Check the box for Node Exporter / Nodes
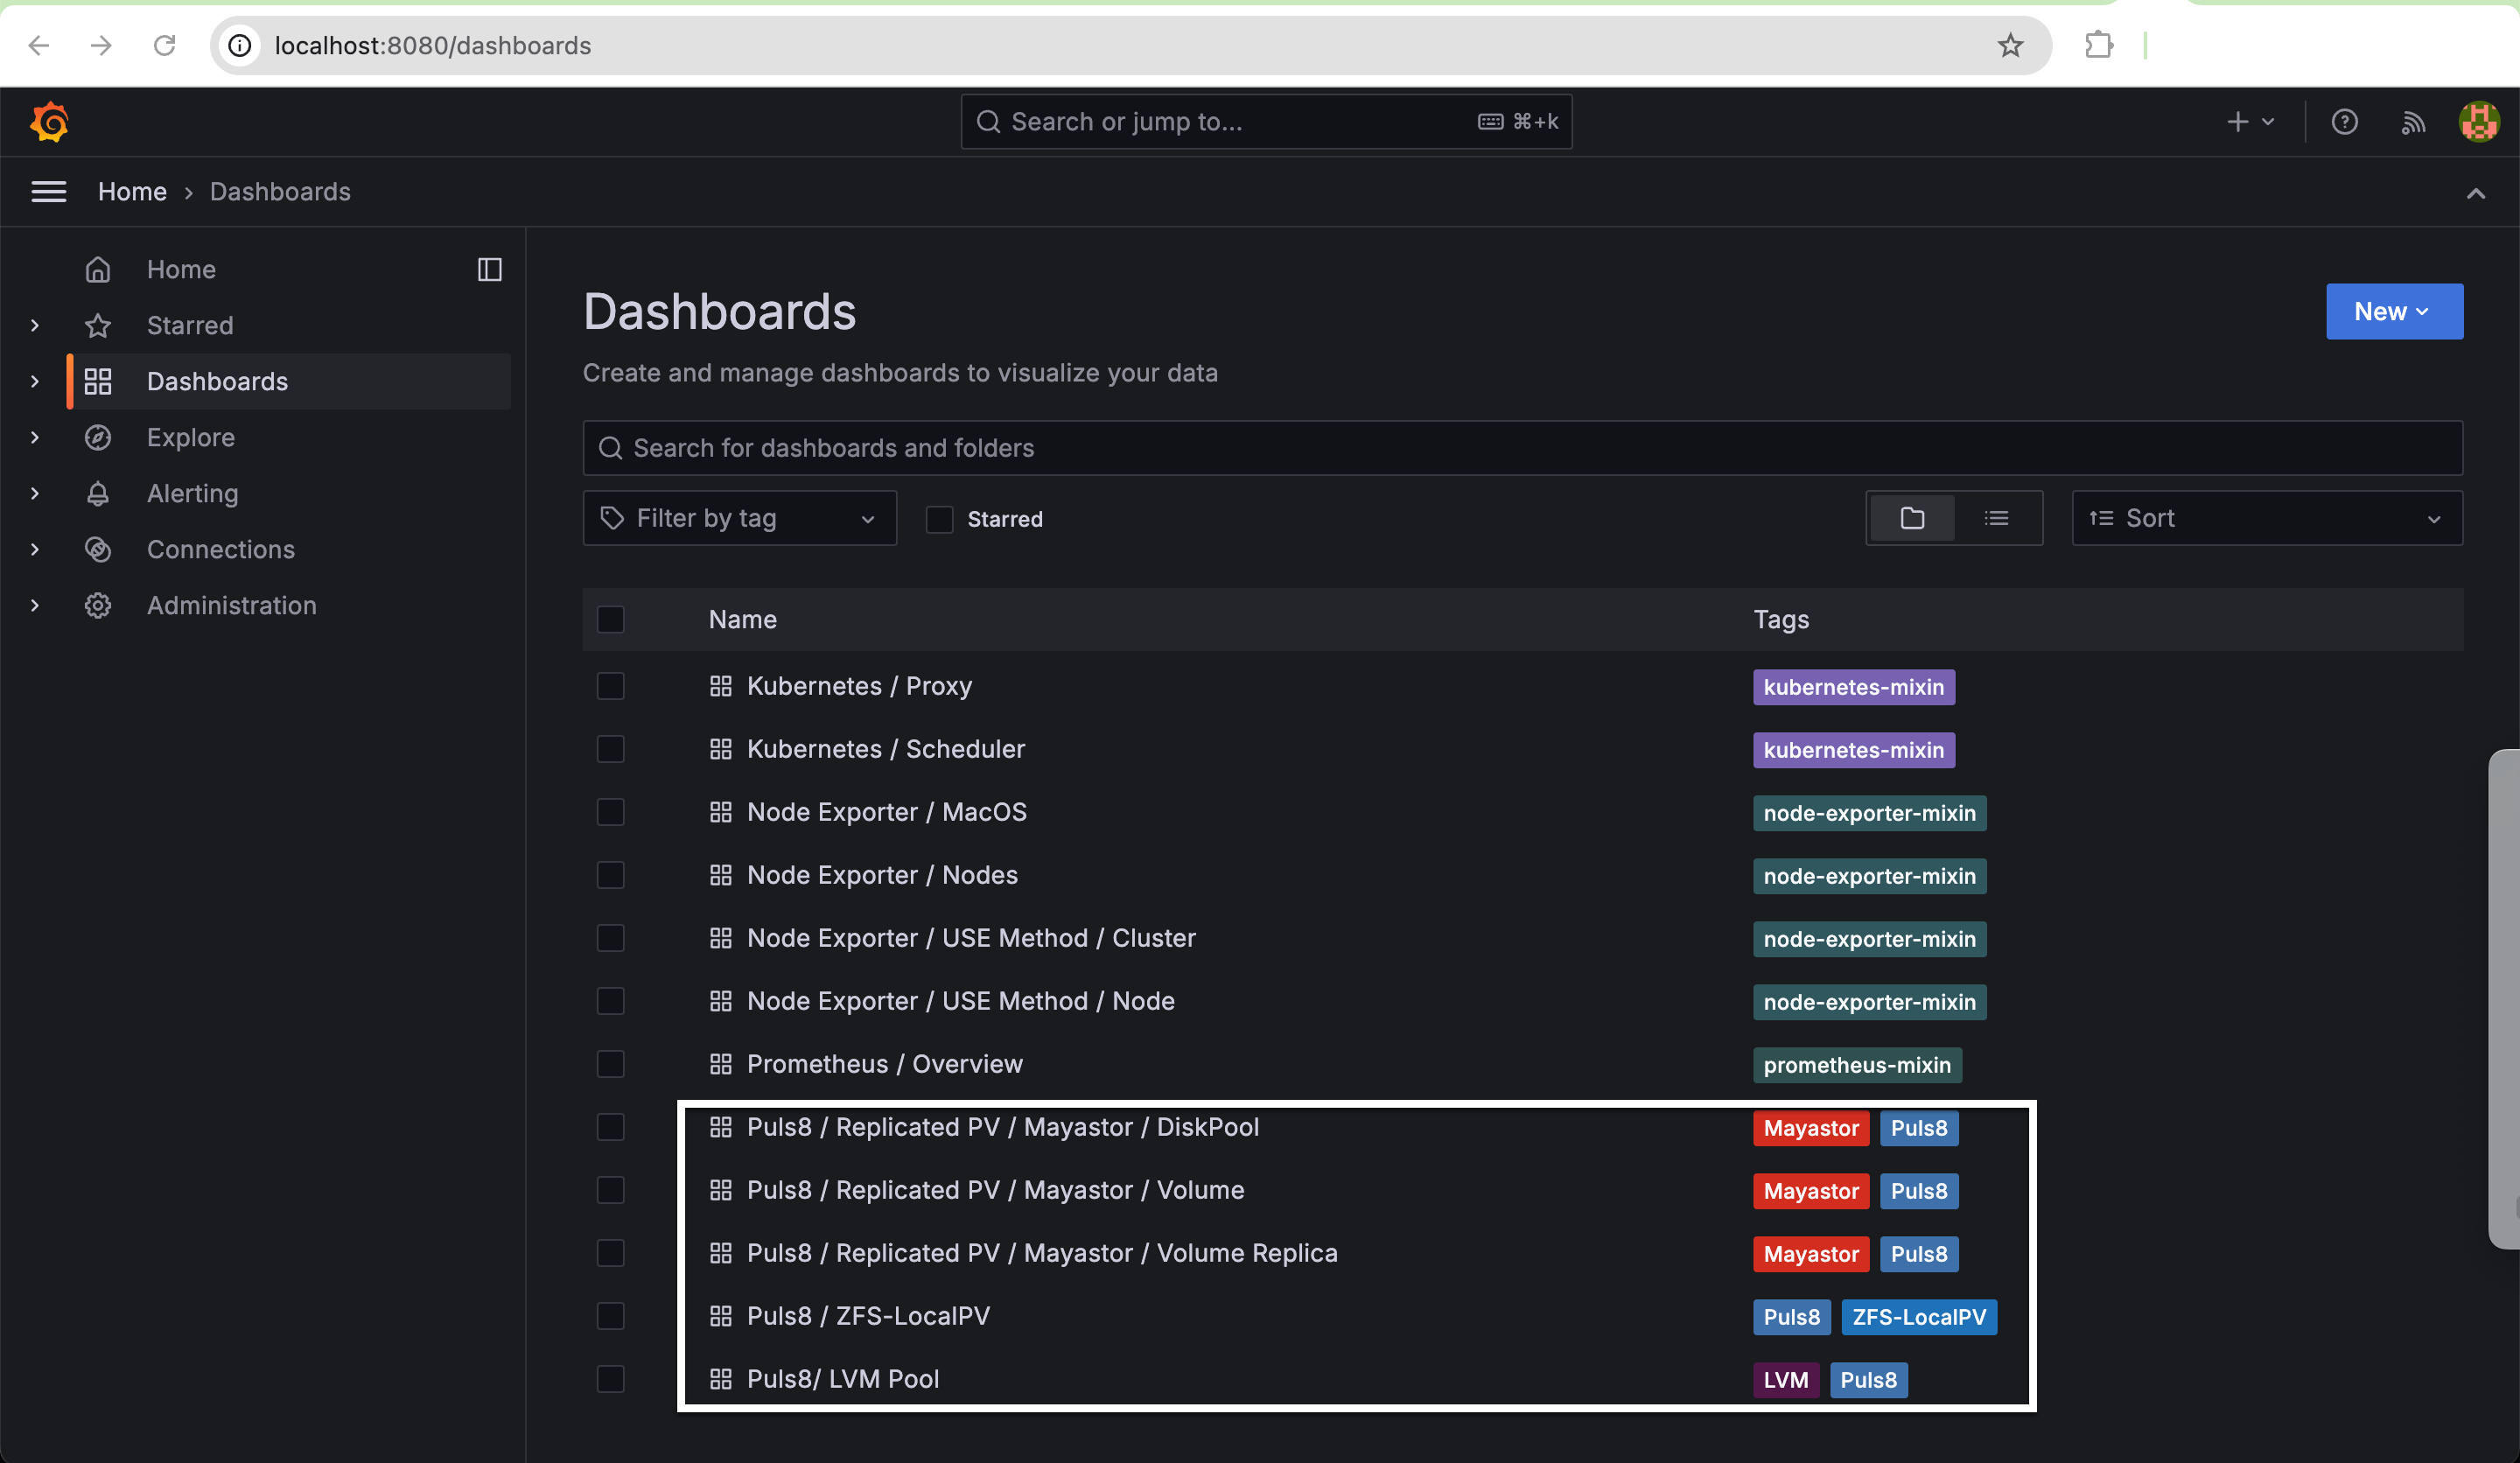The width and height of the screenshot is (2520, 1463). click(x=611, y=875)
